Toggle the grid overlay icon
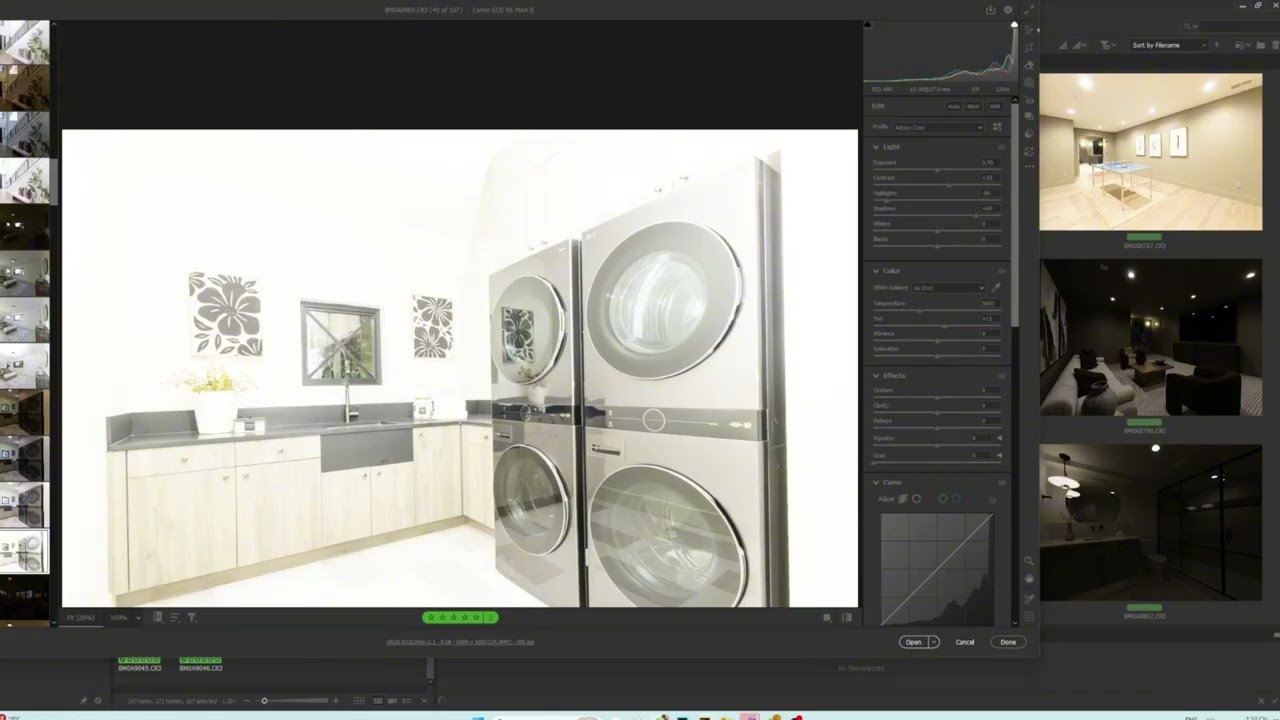 1029,616
